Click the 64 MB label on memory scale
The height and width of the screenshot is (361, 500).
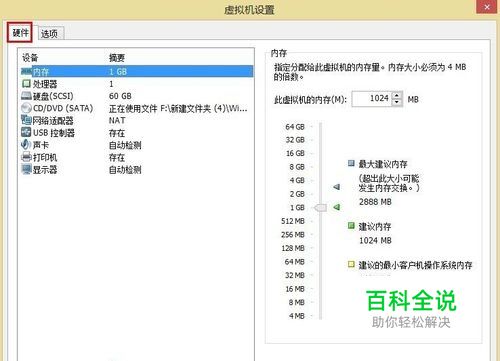(x=295, y=262)
